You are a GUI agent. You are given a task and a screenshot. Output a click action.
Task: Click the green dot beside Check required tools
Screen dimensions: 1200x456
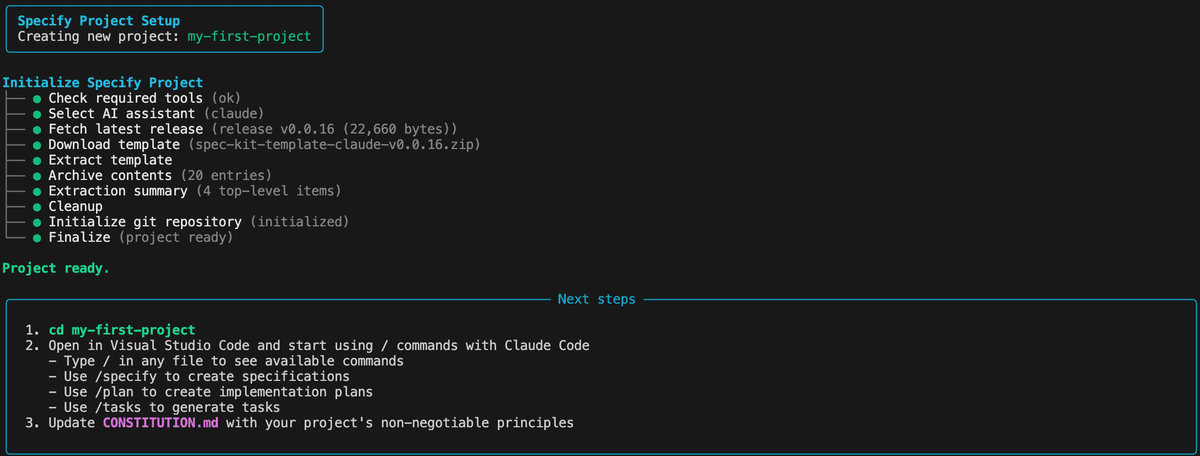click(37, 98)
